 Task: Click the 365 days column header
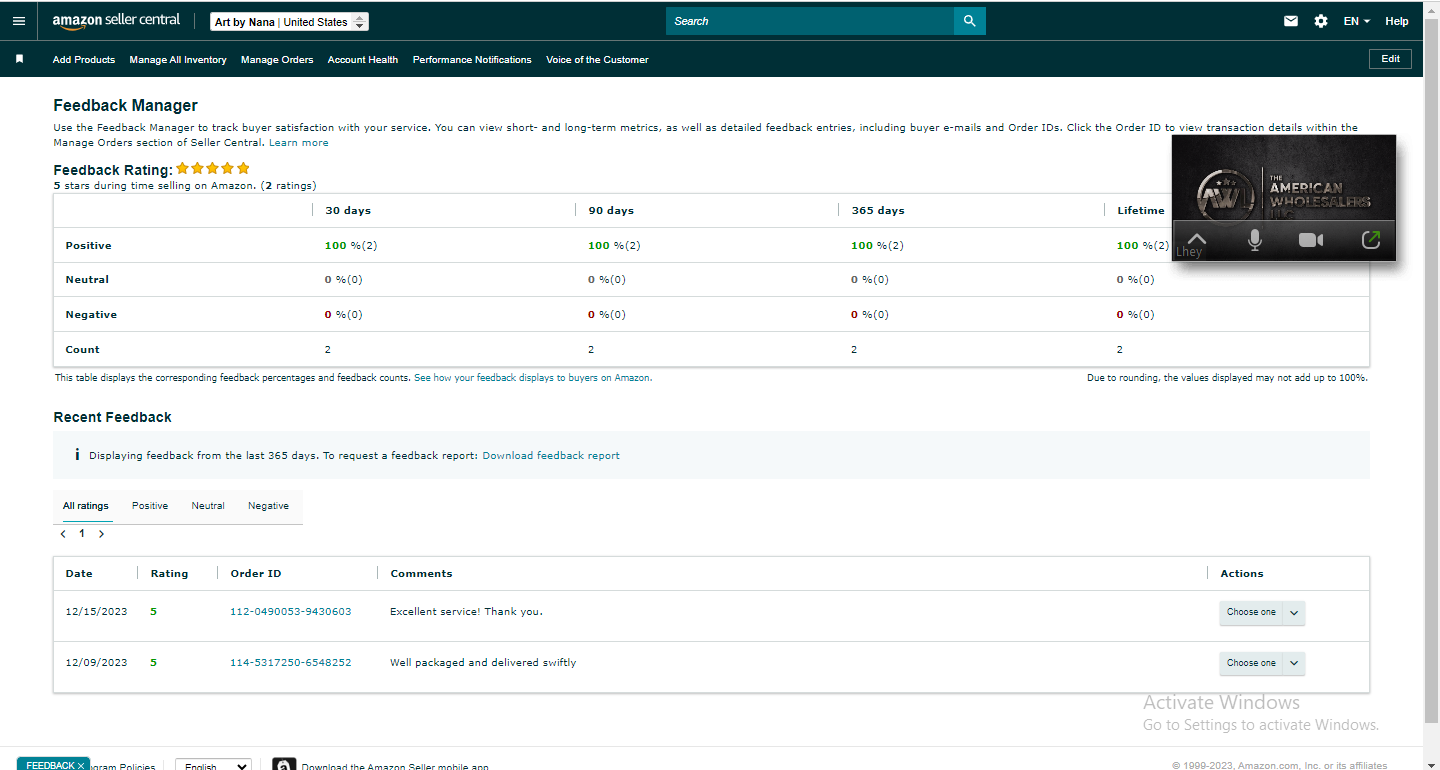(878, 211)
